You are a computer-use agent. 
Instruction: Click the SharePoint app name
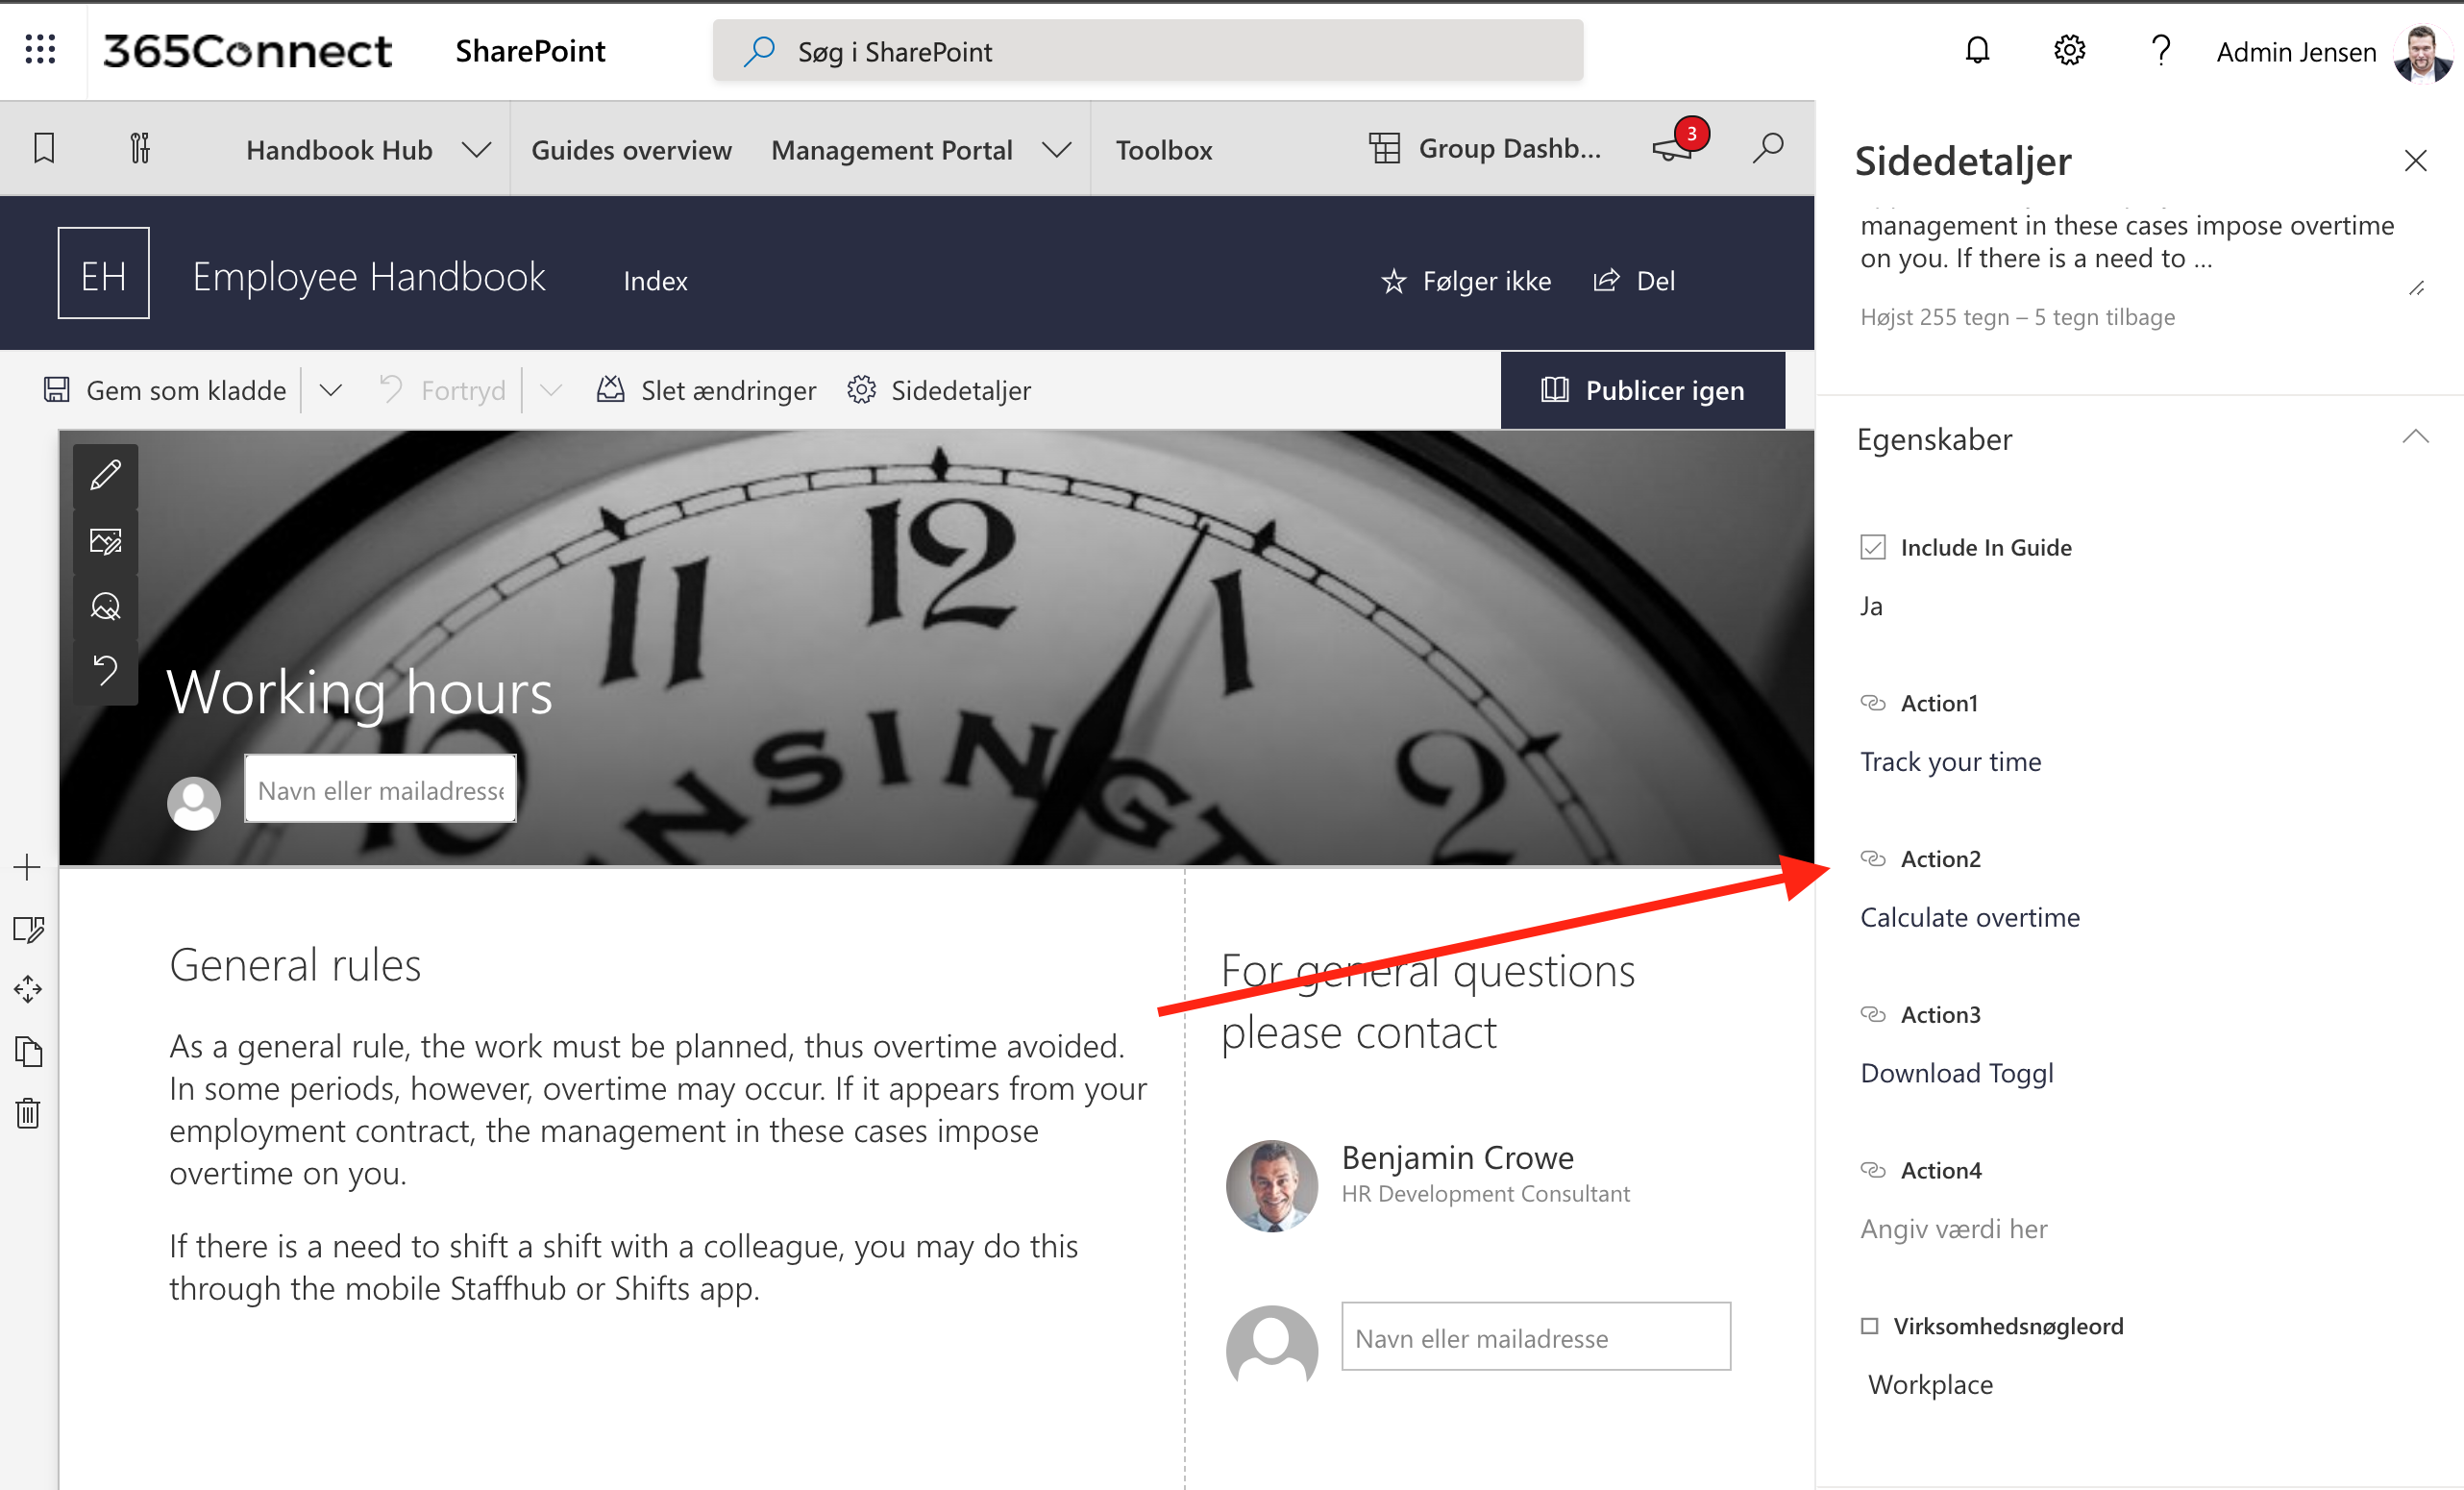530,51
